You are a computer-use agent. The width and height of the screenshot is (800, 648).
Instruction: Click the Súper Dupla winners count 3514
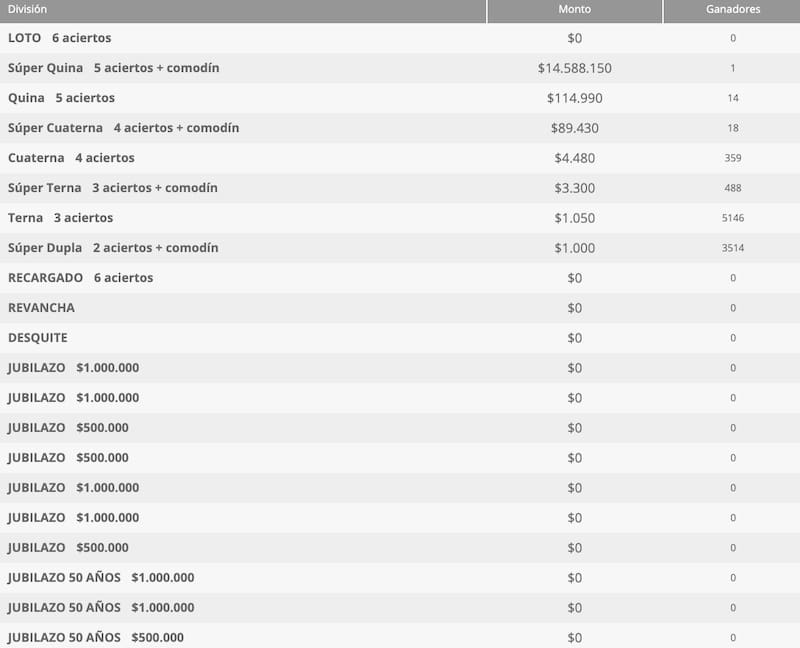pos(733,248)
